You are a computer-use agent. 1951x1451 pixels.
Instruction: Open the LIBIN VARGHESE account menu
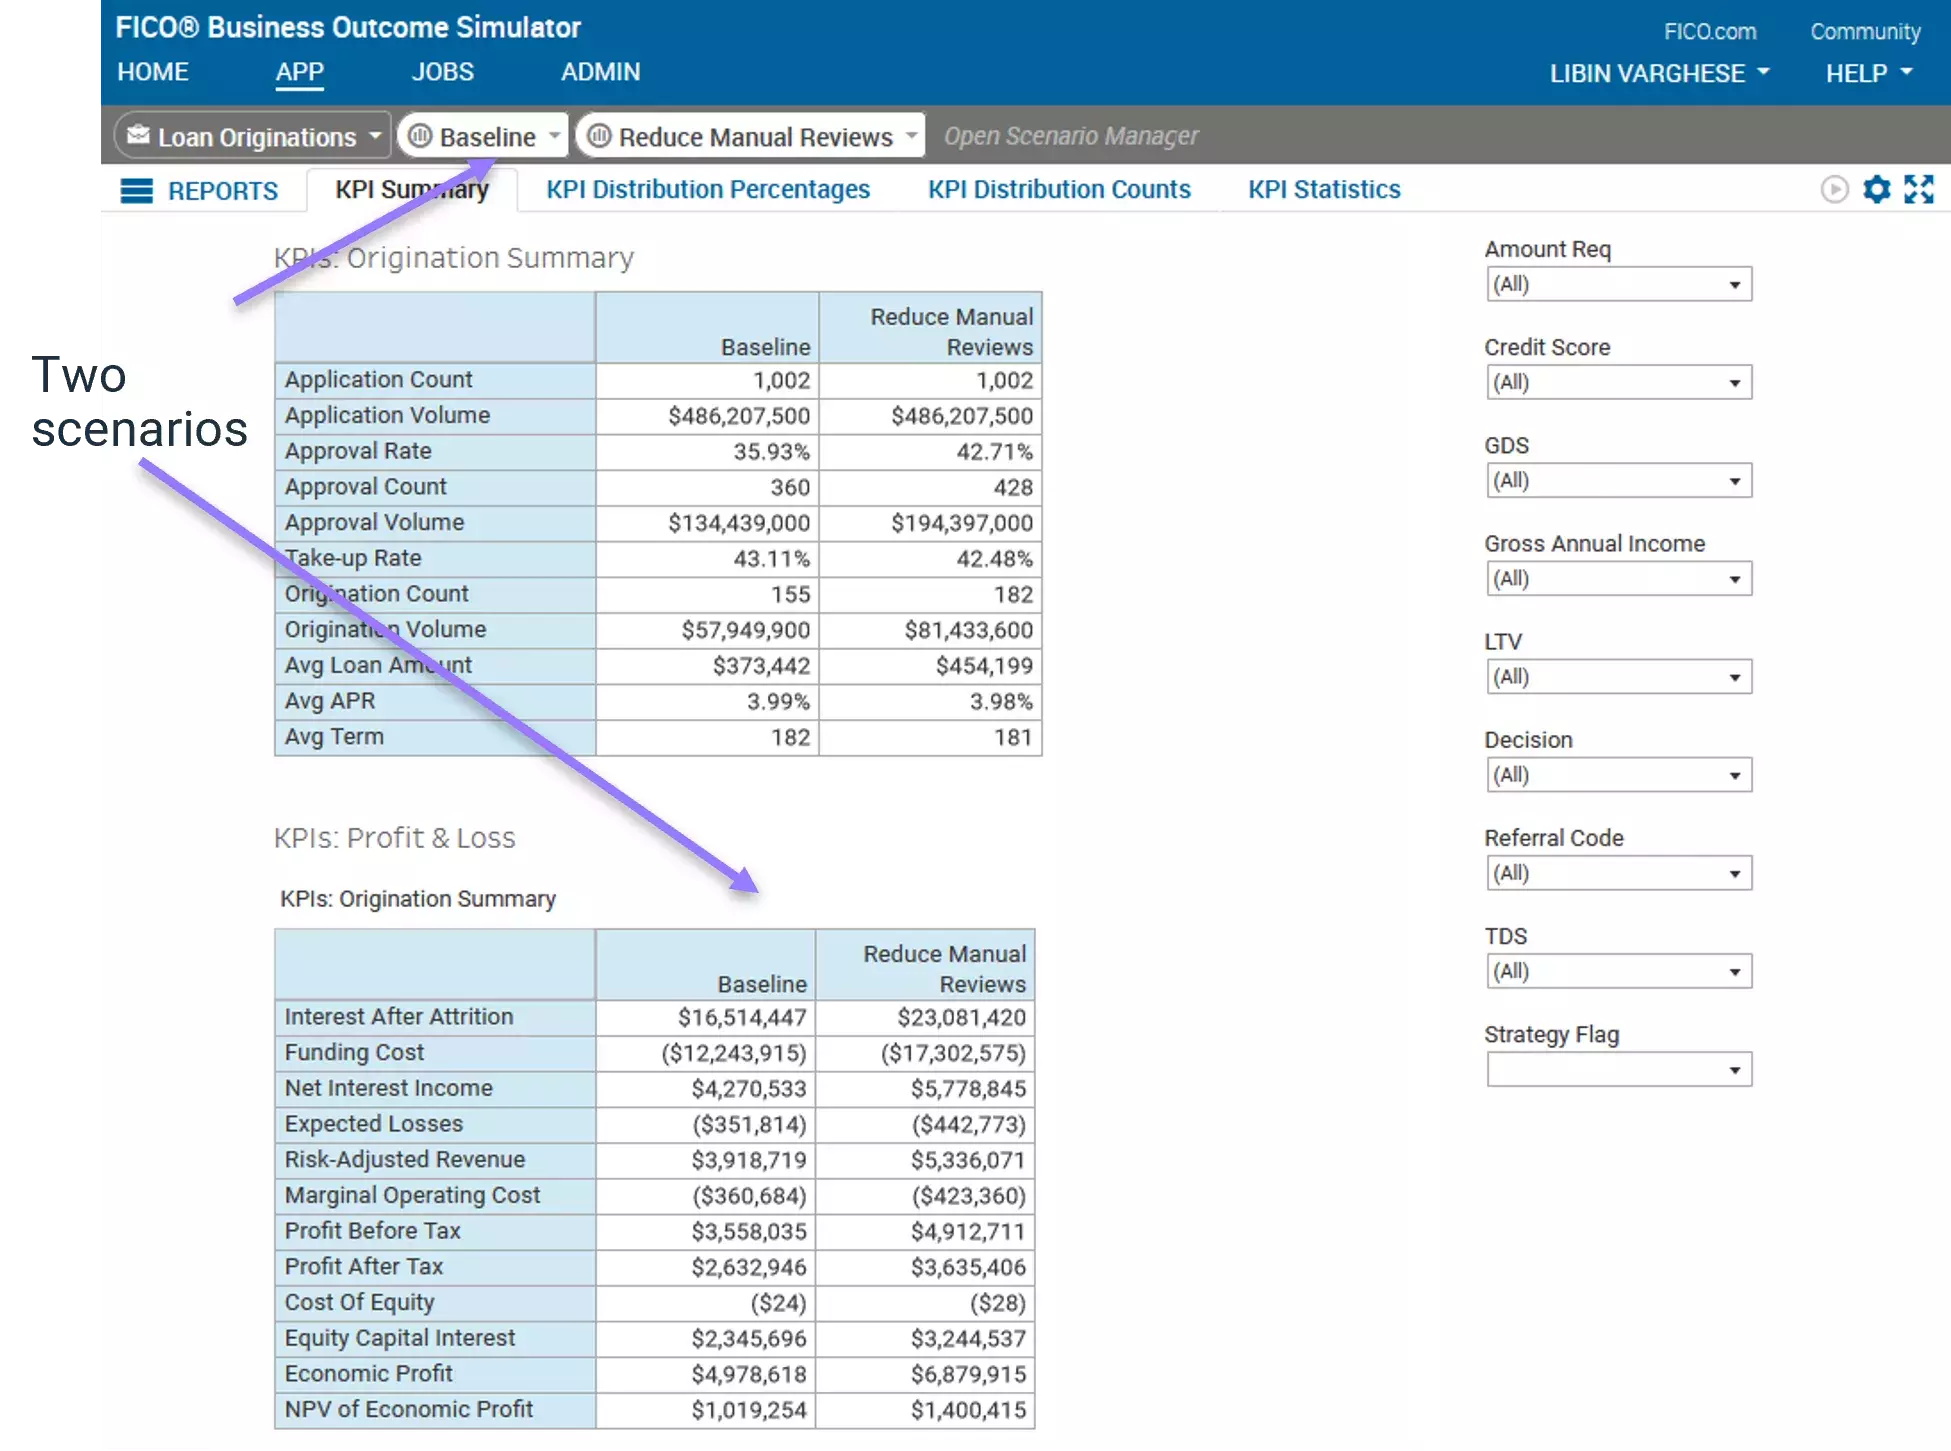point(1648,72)
